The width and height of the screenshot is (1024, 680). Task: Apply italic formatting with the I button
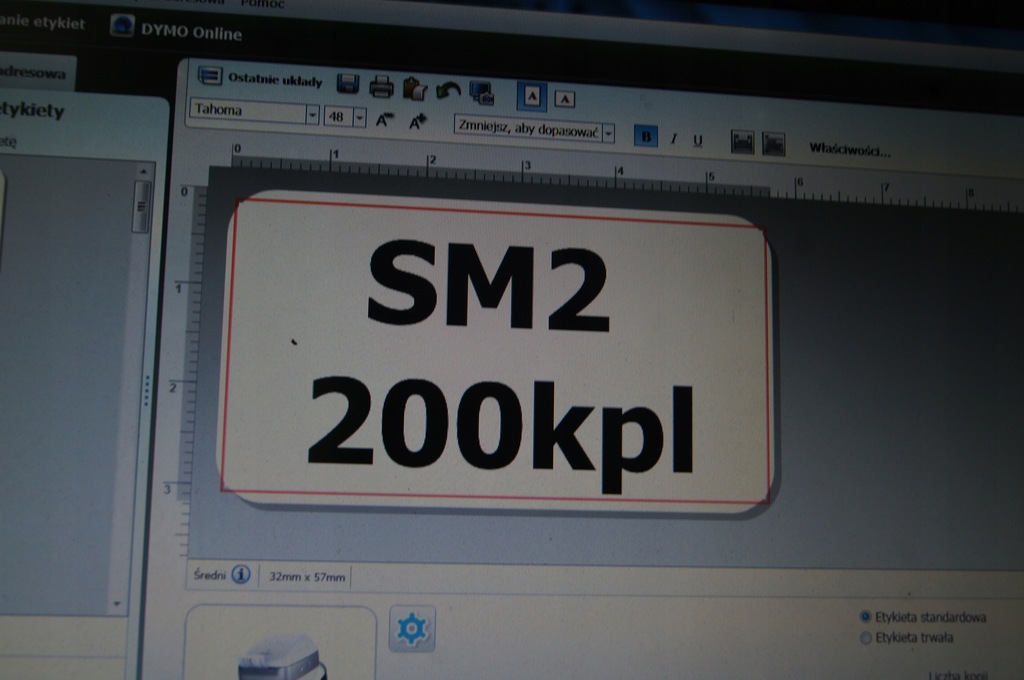(672, 139)
